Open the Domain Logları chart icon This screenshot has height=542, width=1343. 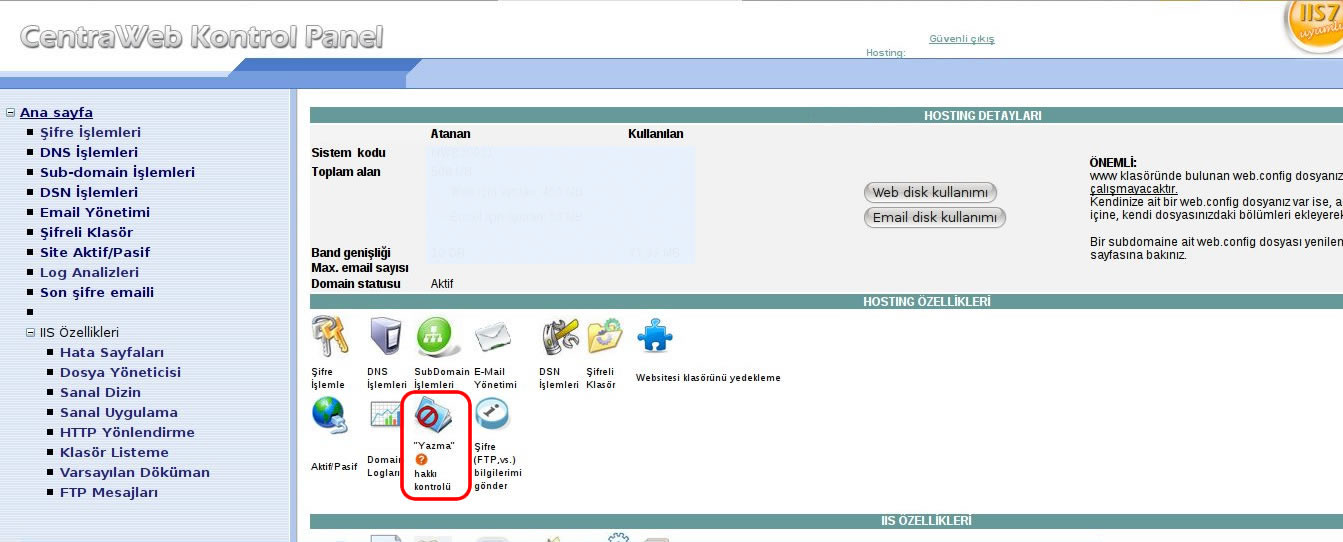pyautogui.click(x=385, y=414)
